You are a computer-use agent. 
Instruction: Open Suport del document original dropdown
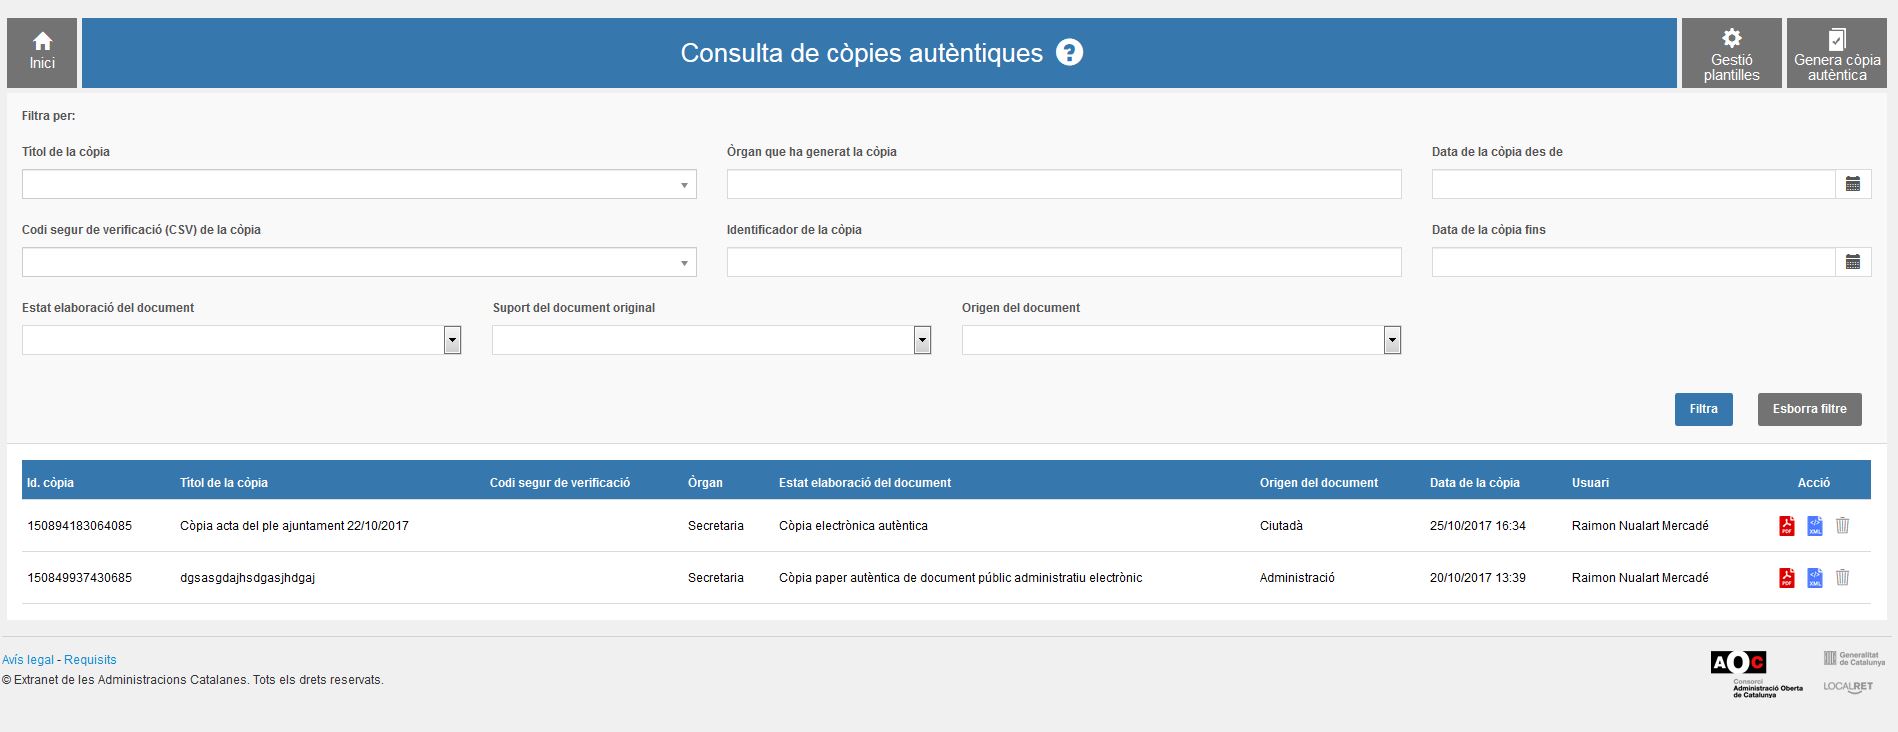click(922, 341)
